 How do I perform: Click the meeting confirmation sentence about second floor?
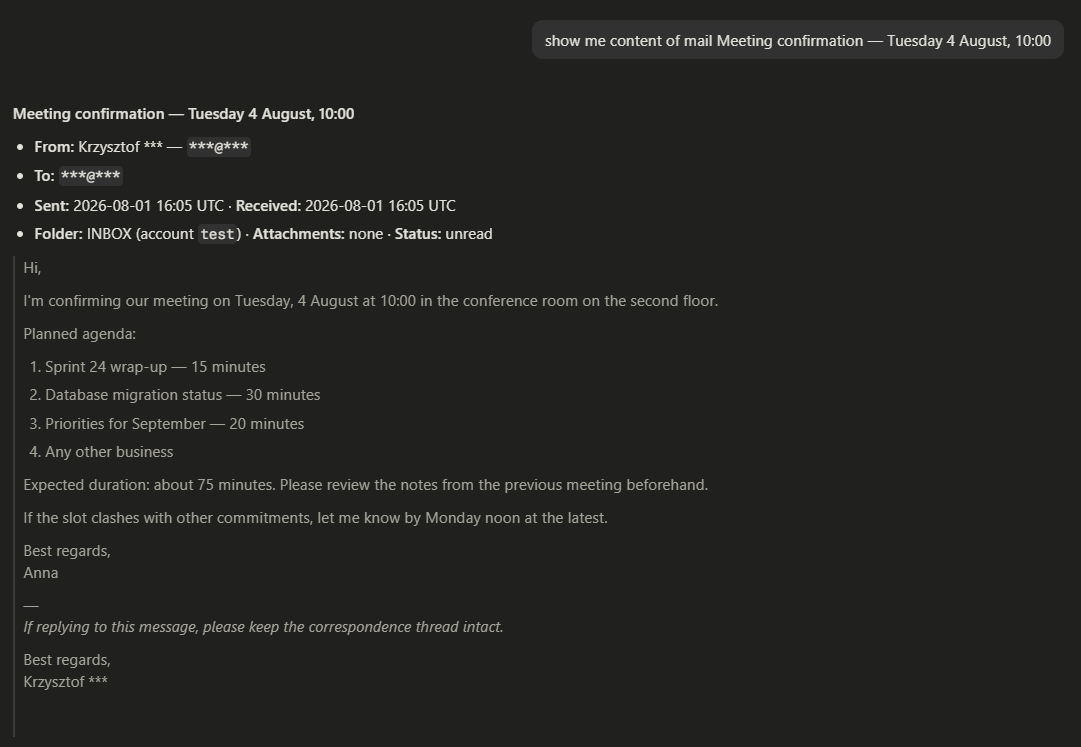point(371,301)
